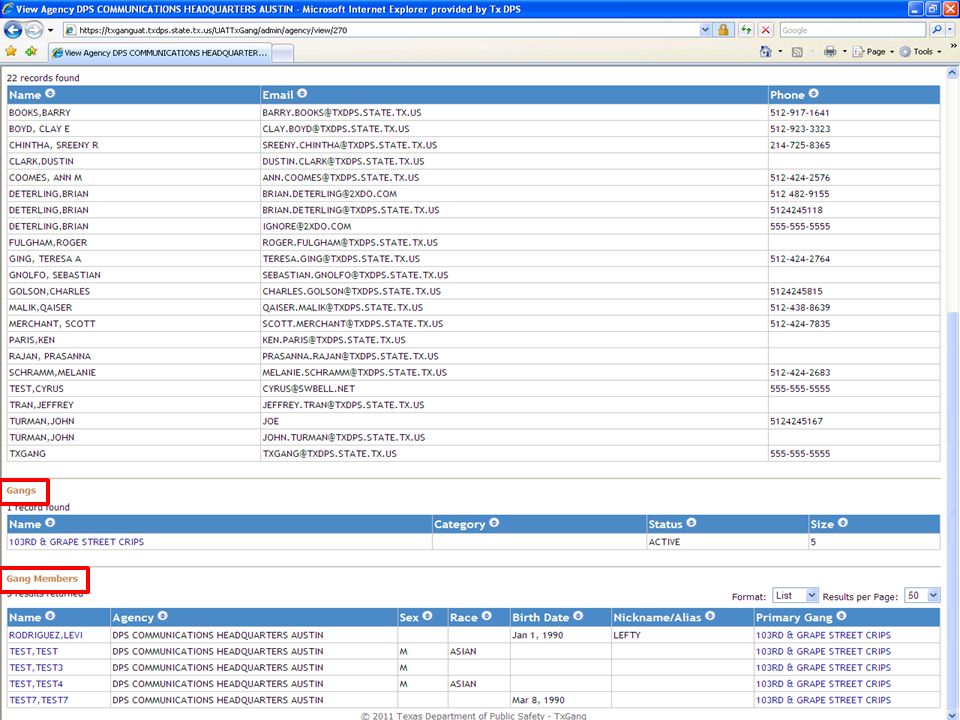
Task: Click the page scrollbar down arrow
Action: (x=952, y=714)
